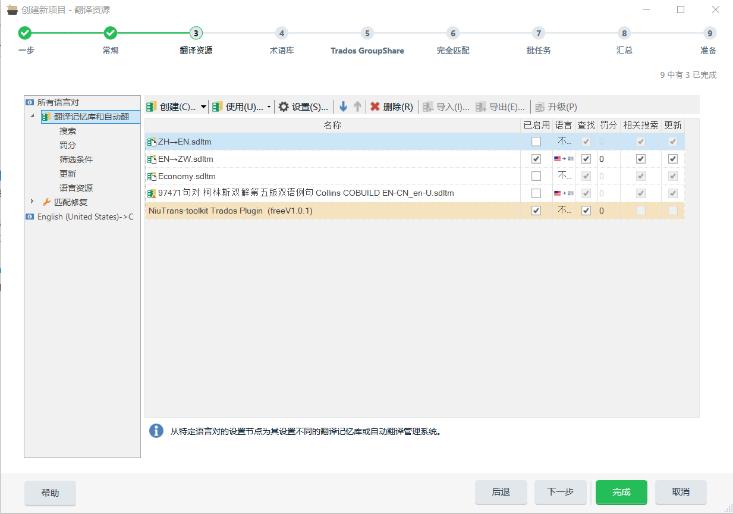Click the 下一步 next button

pos(561,492)
